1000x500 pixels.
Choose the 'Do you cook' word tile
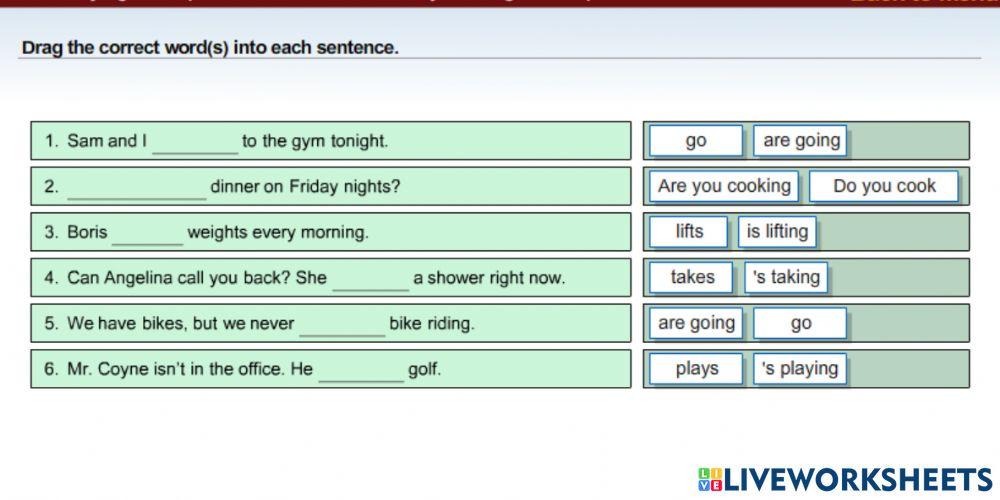(884, 186)
